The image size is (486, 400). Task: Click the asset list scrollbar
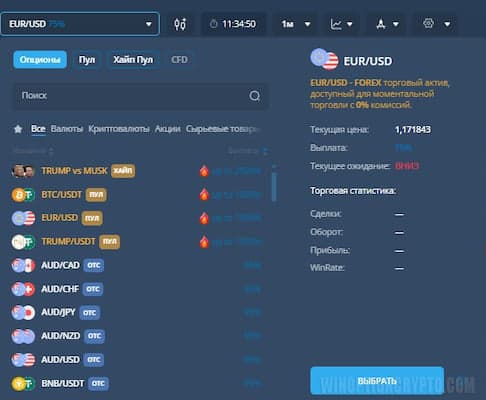[x=274, y=187]
